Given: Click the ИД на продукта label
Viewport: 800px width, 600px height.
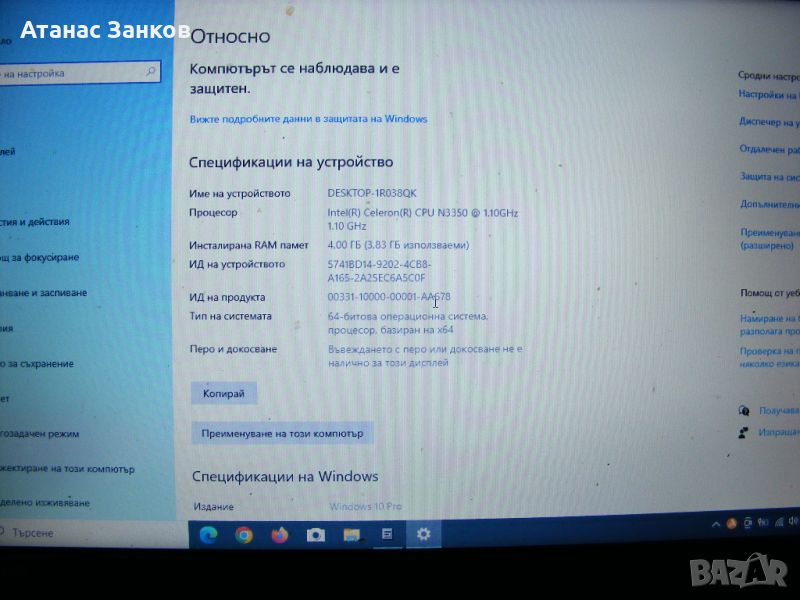Looking at the screenshot, I should [x=227, y=297].
